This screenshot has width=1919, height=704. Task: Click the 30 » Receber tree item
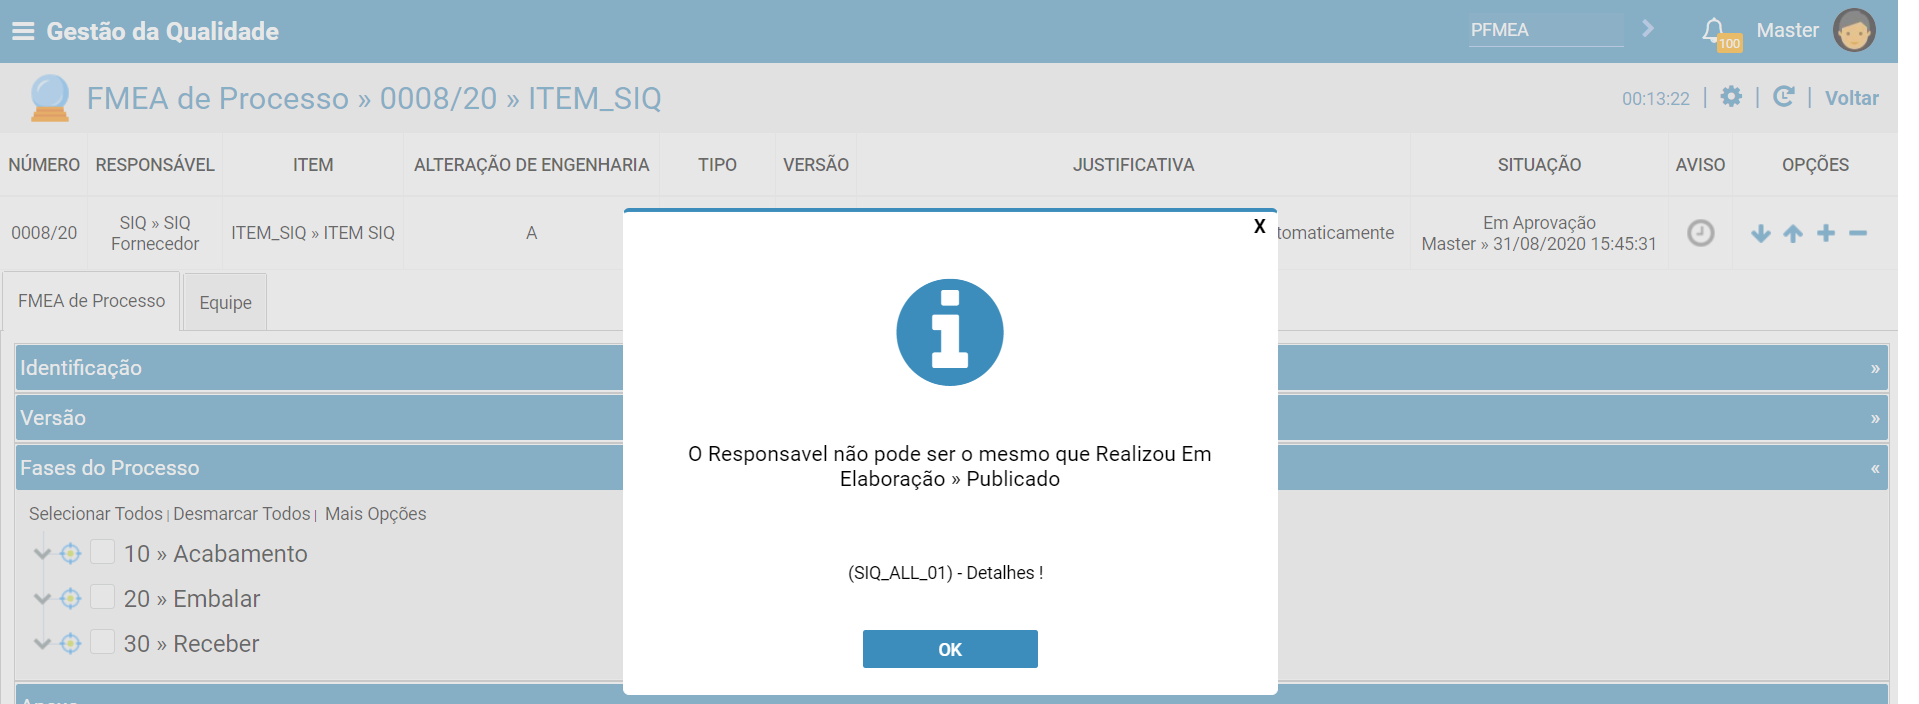(192, 643)
